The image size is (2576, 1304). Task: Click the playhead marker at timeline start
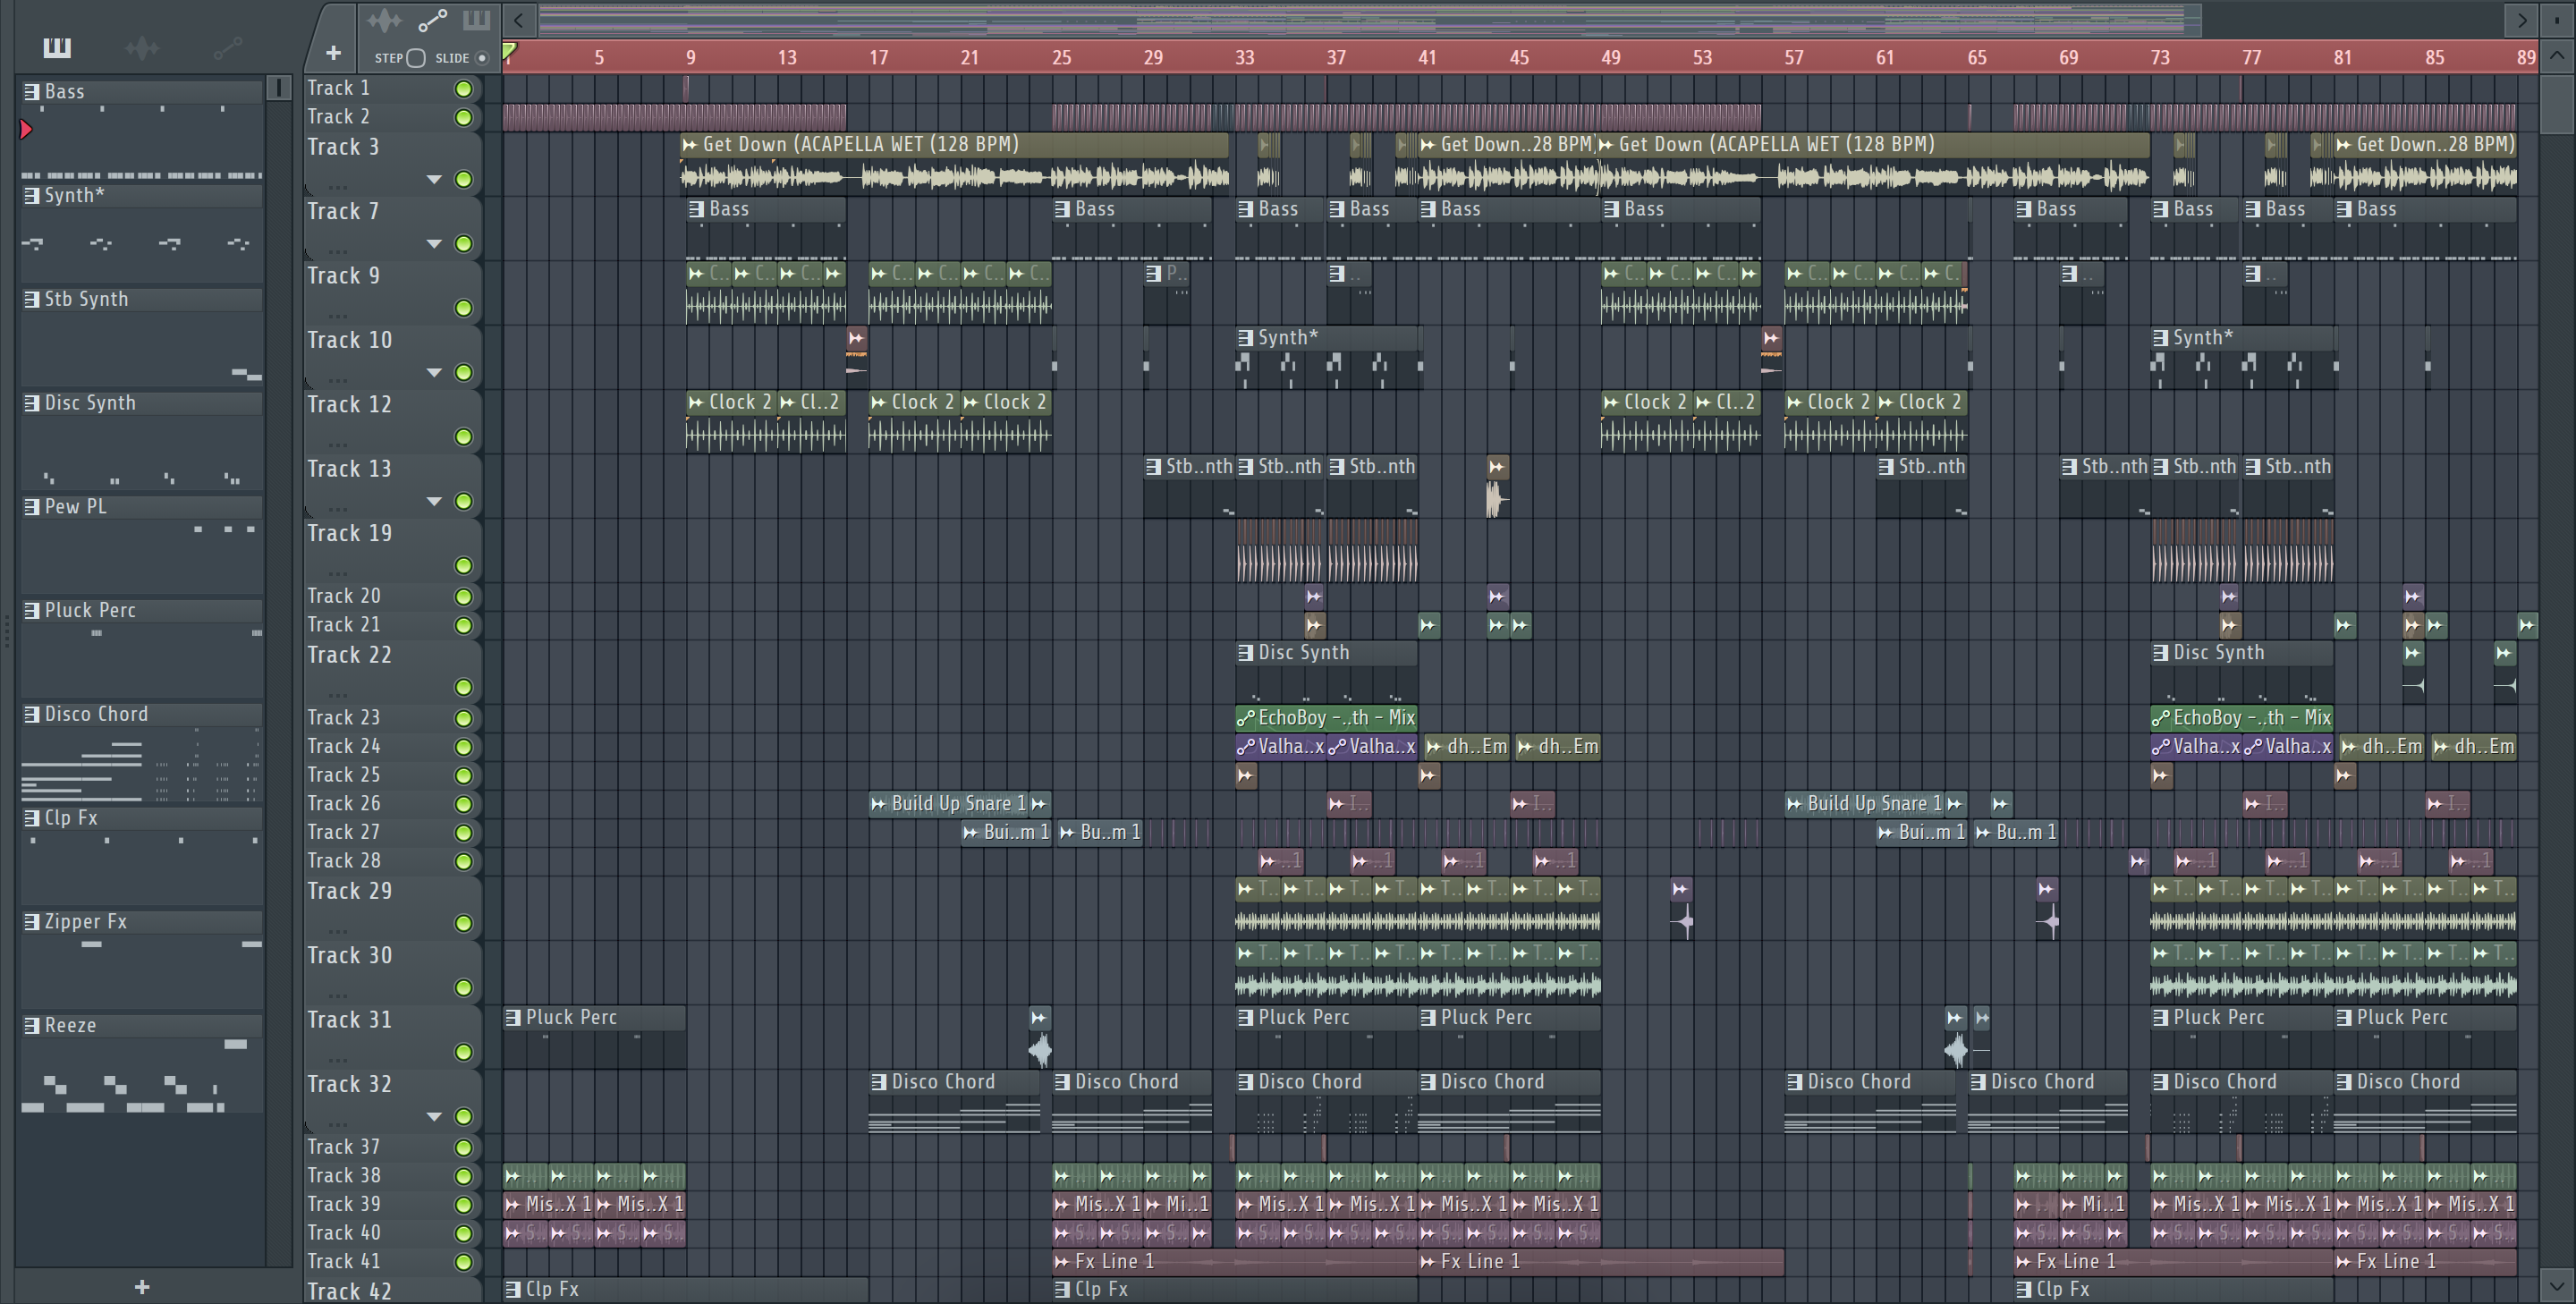pyautogui.click(x=509, y=51)
